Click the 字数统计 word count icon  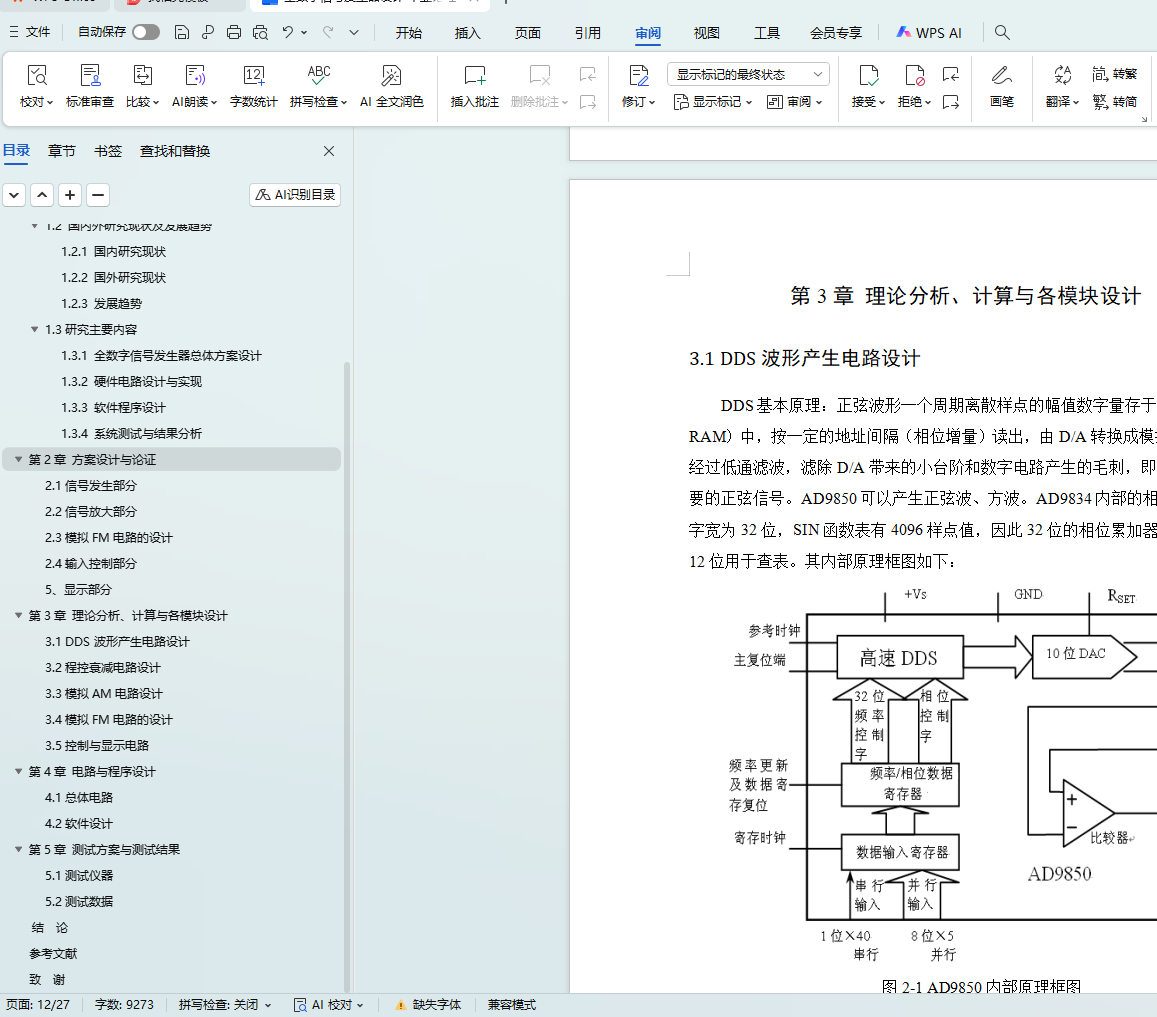coord(254,77)
